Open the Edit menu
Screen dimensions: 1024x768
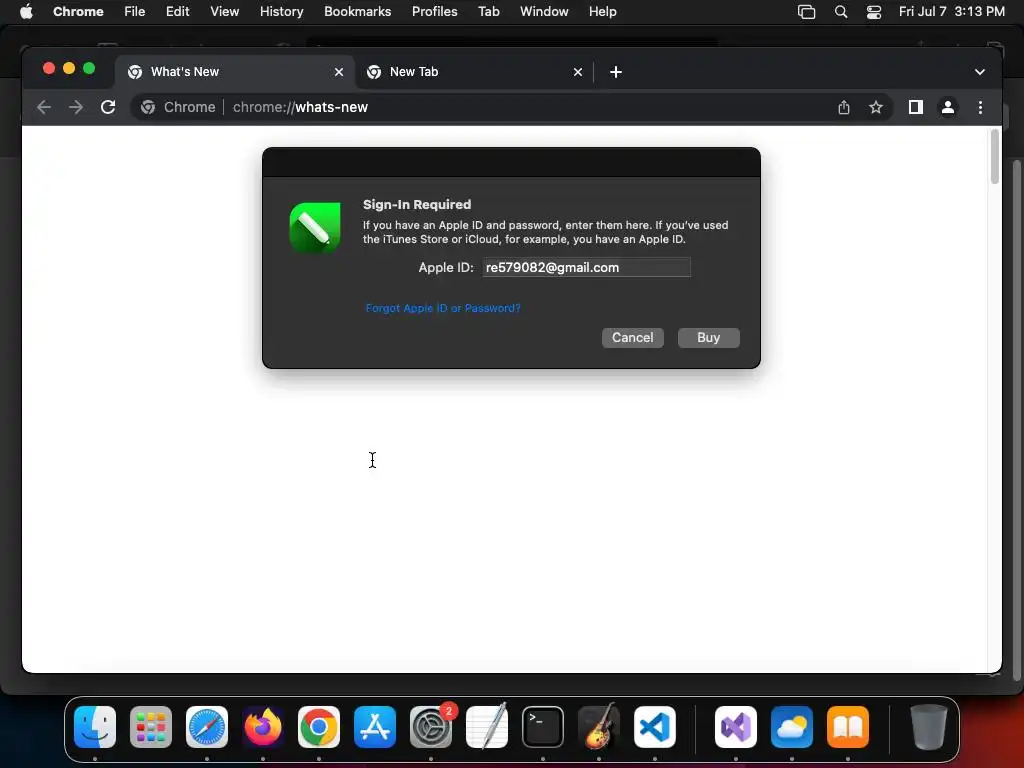coord(178,12)
